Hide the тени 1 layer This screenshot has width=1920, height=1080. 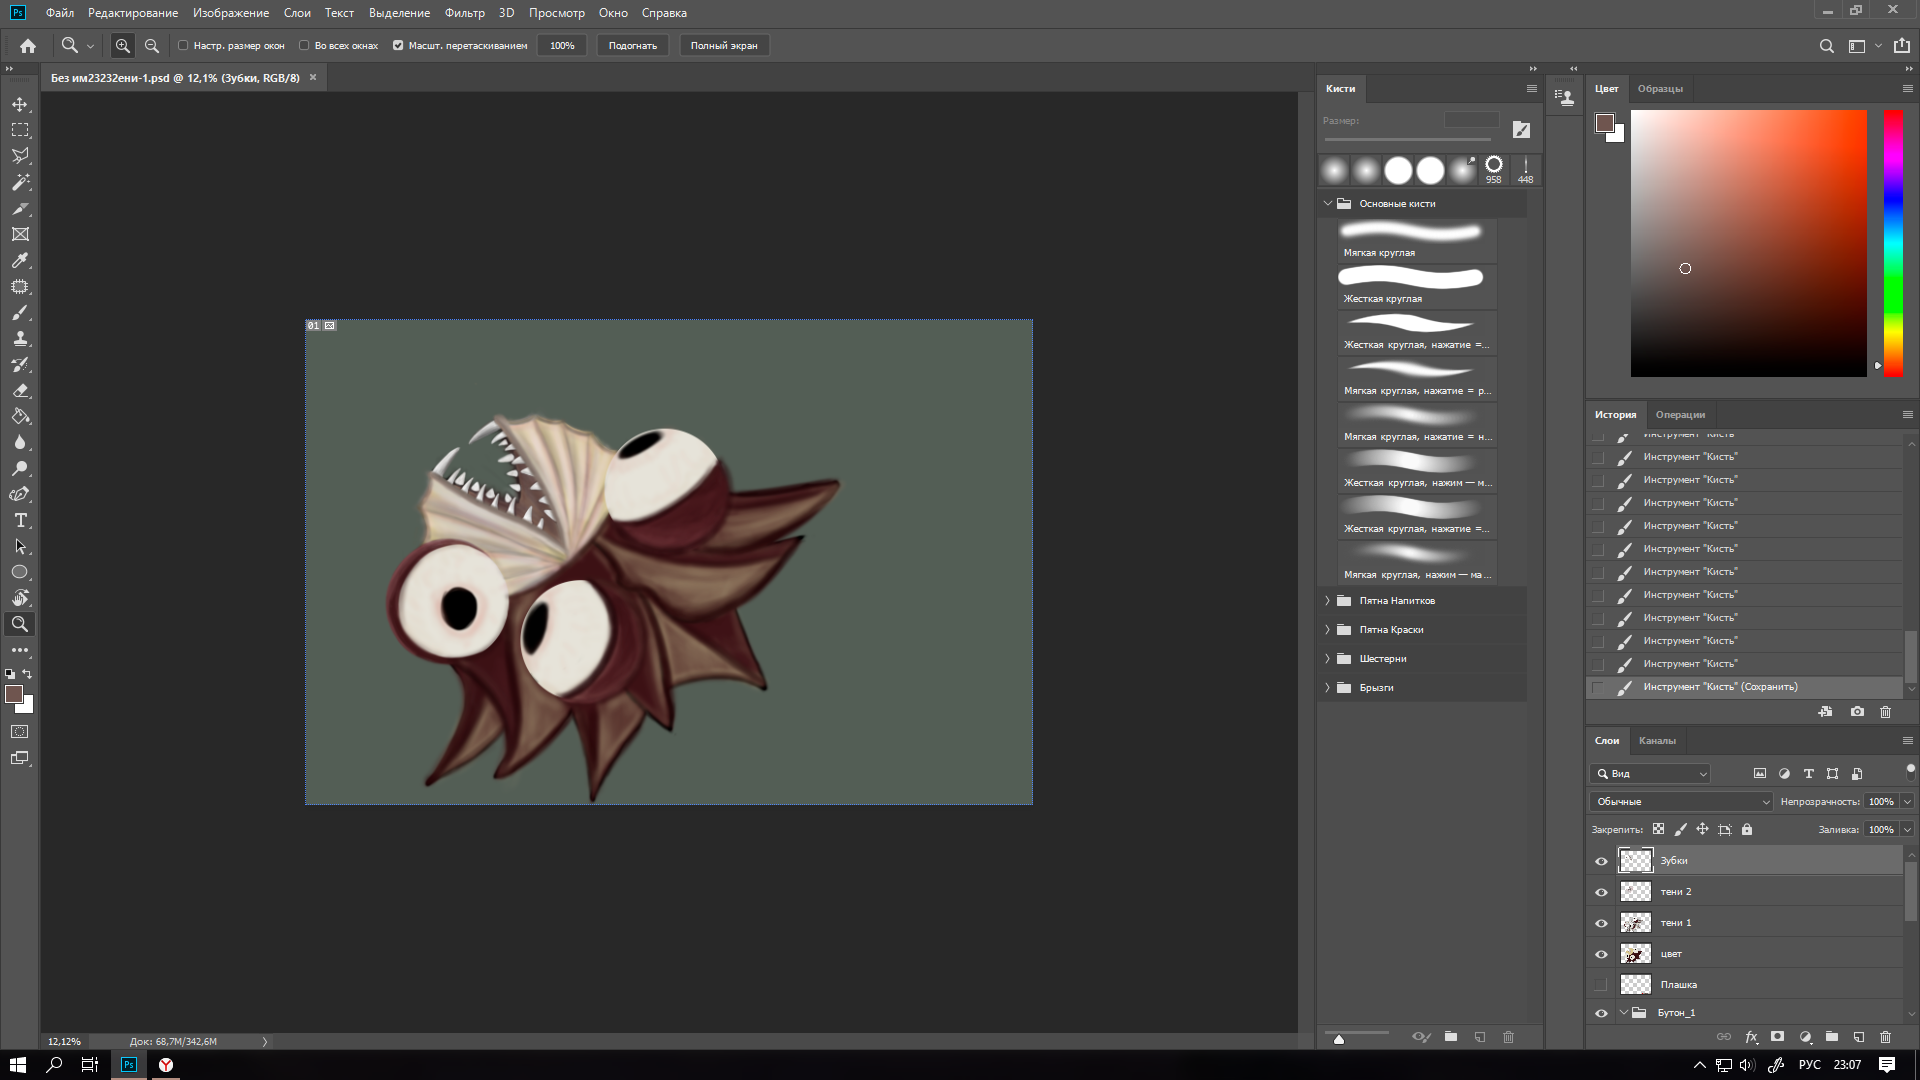pyautogui.click(x=1601, y=923)
